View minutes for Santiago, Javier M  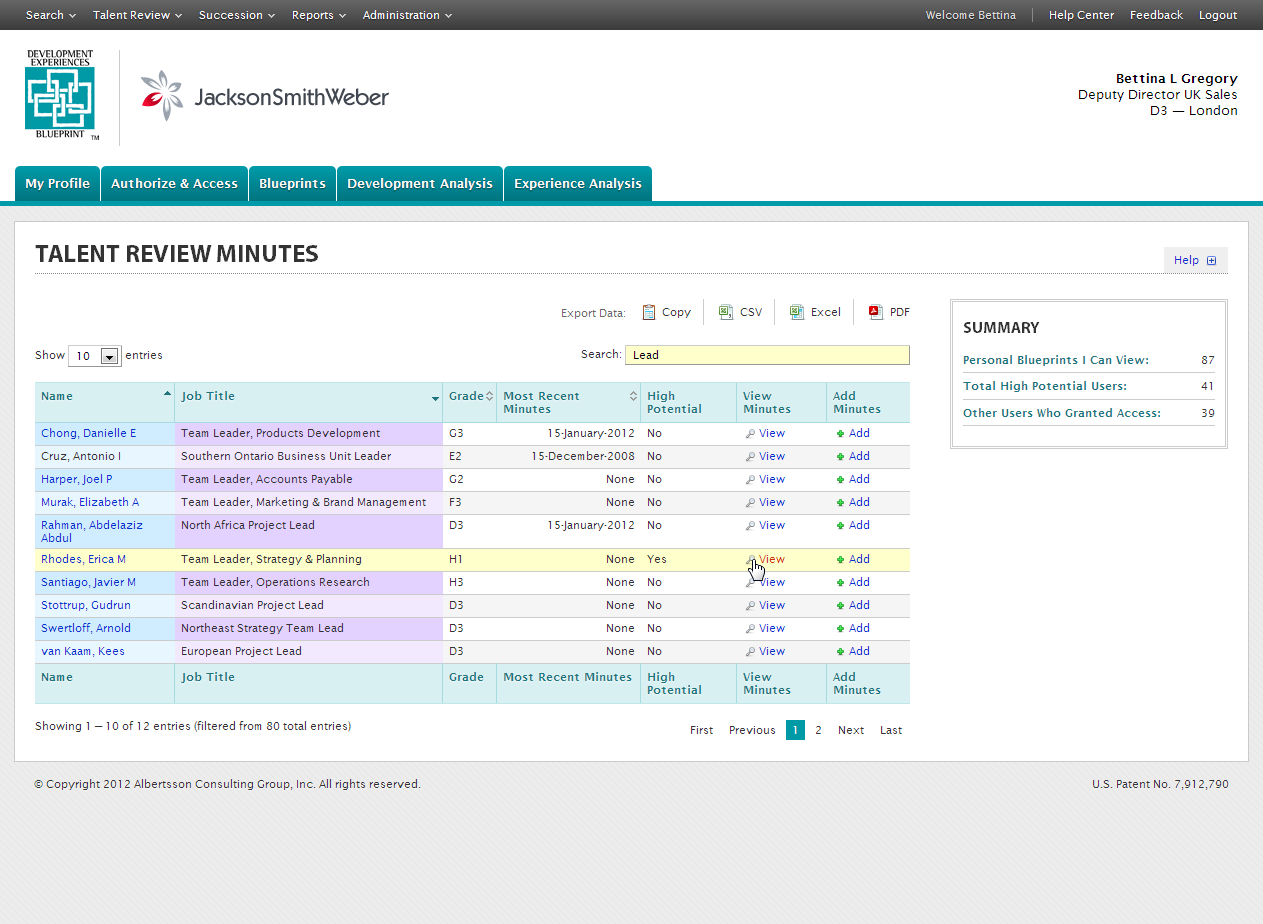[x=771, y=583]
